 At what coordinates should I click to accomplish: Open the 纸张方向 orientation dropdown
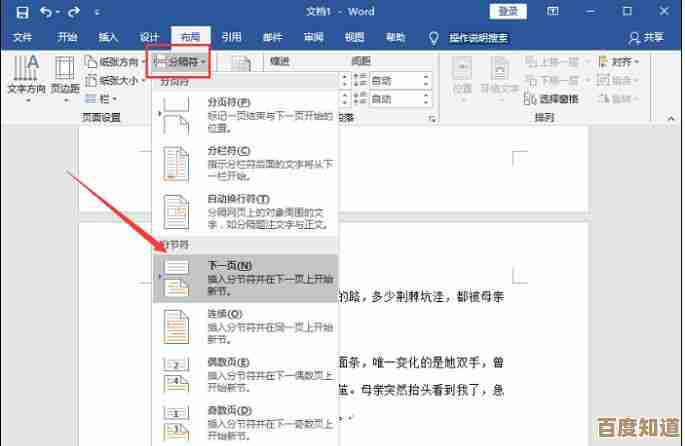(x=114, y=62)
